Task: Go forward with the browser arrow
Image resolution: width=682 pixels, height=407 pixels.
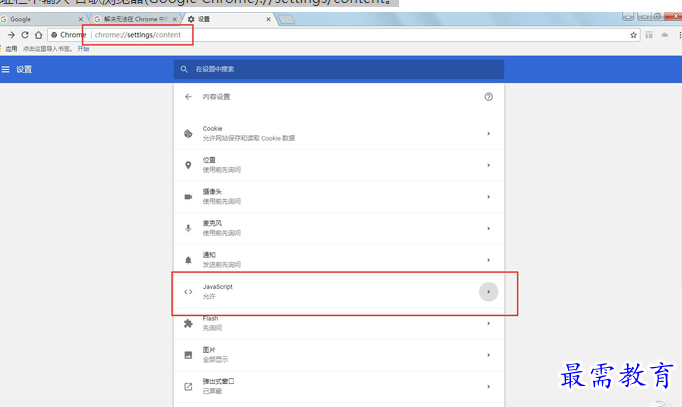Action: [11, 35]
